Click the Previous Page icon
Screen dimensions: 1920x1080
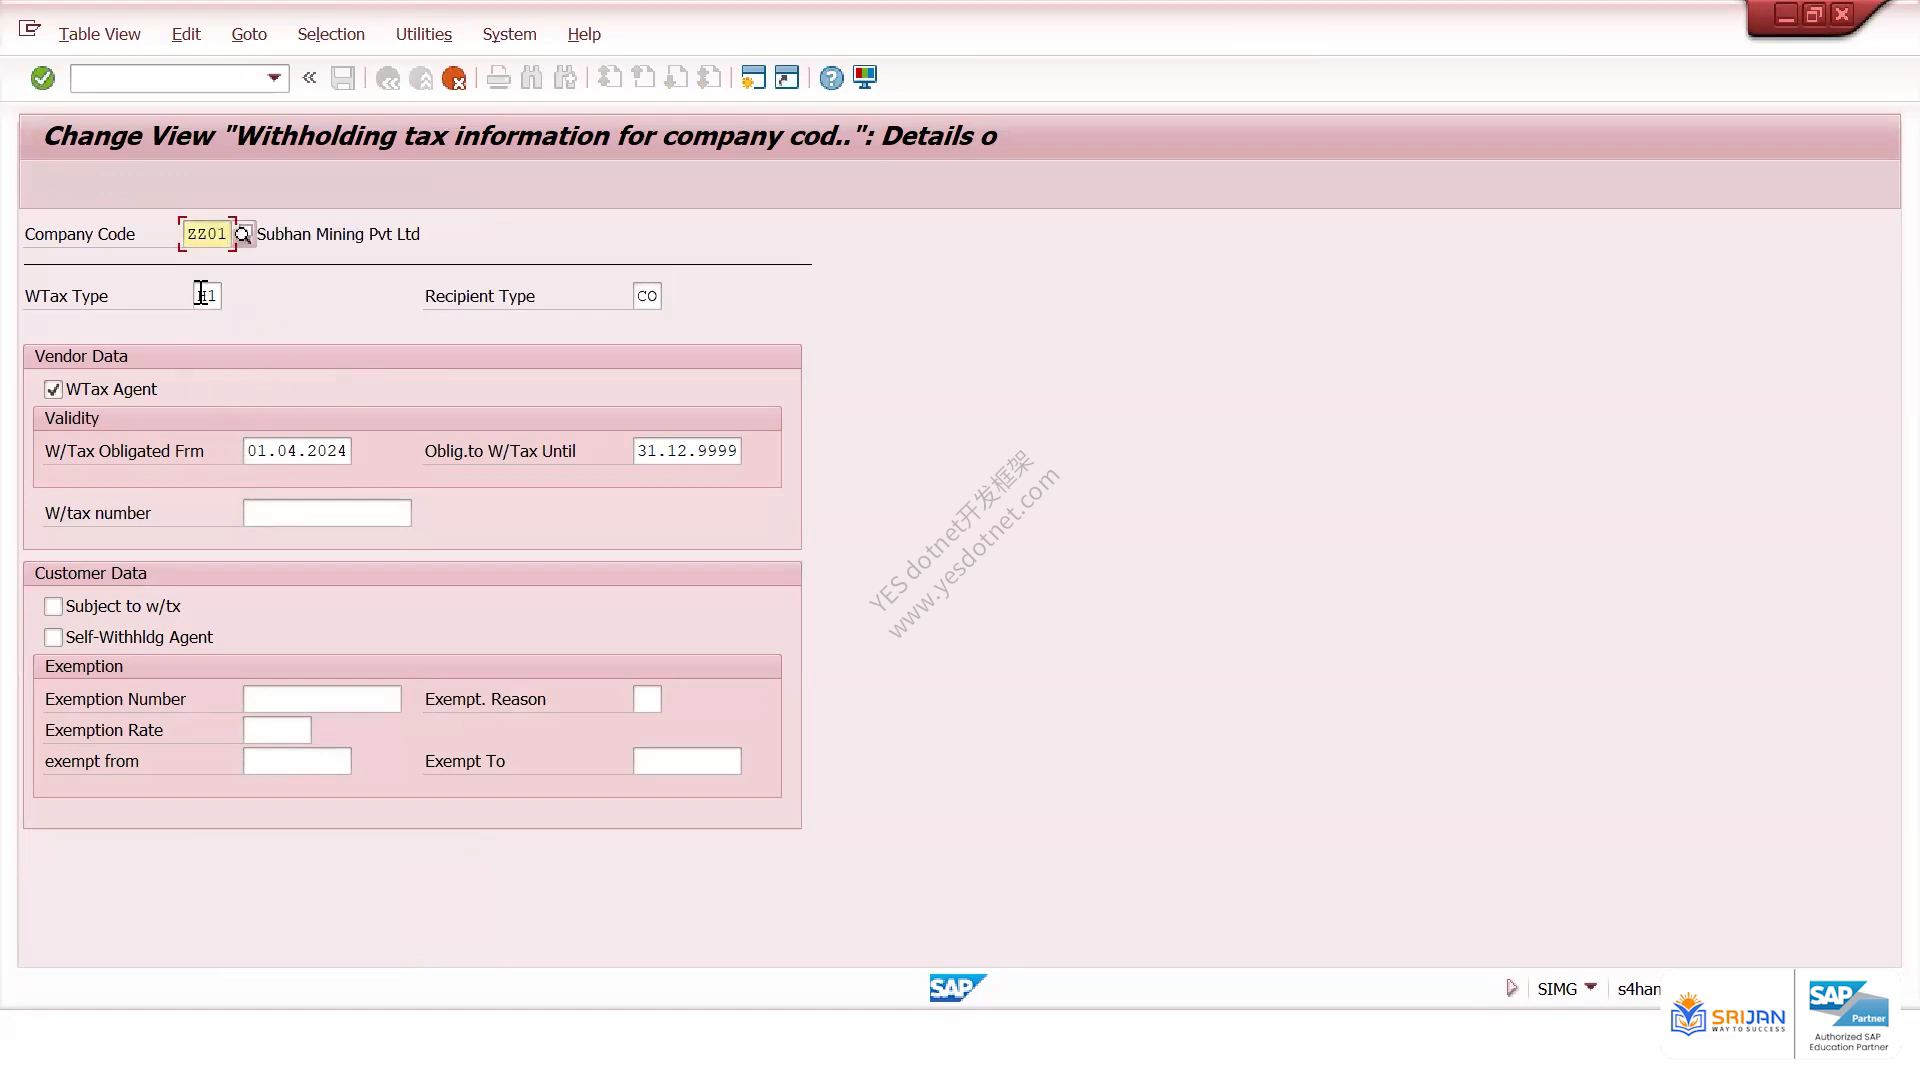(644, 78)
